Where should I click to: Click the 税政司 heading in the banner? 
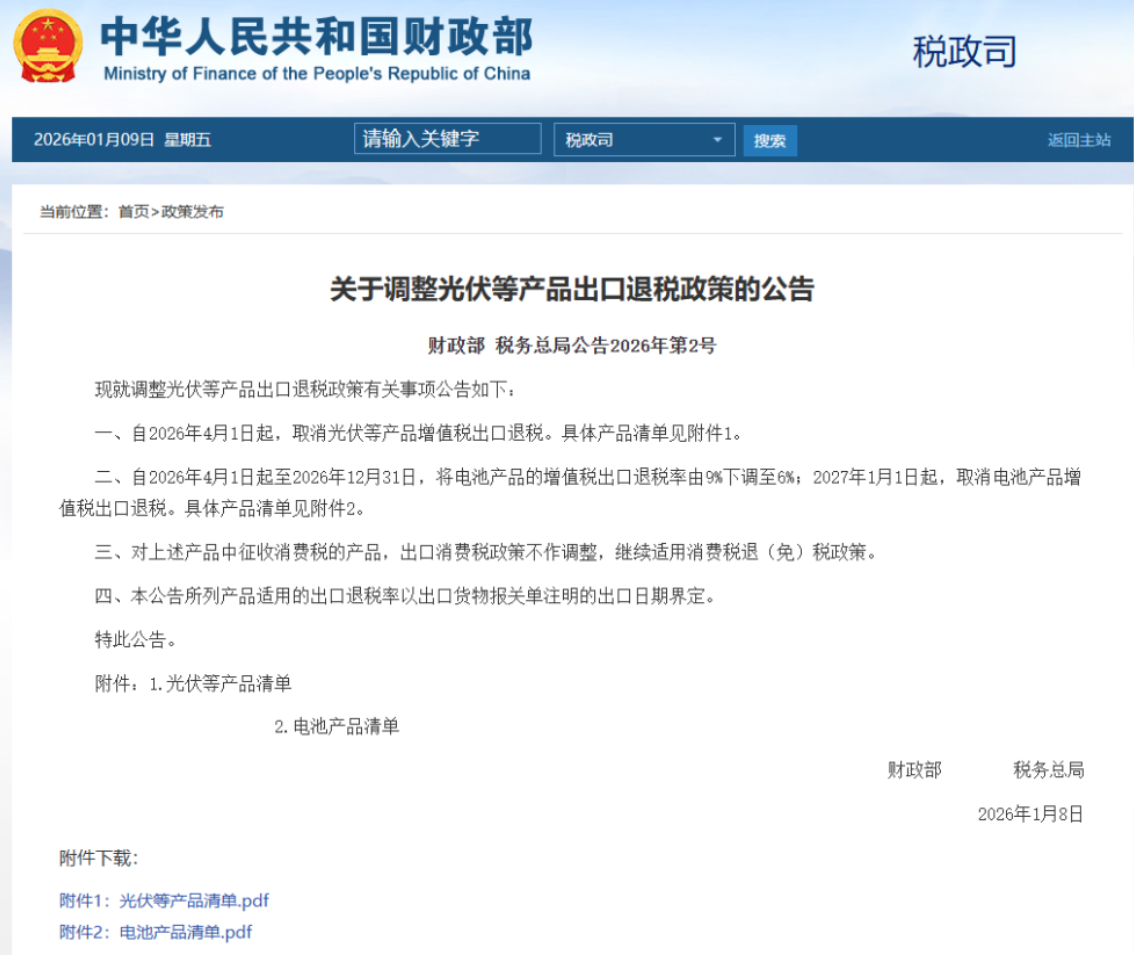[x=964, y=52]
